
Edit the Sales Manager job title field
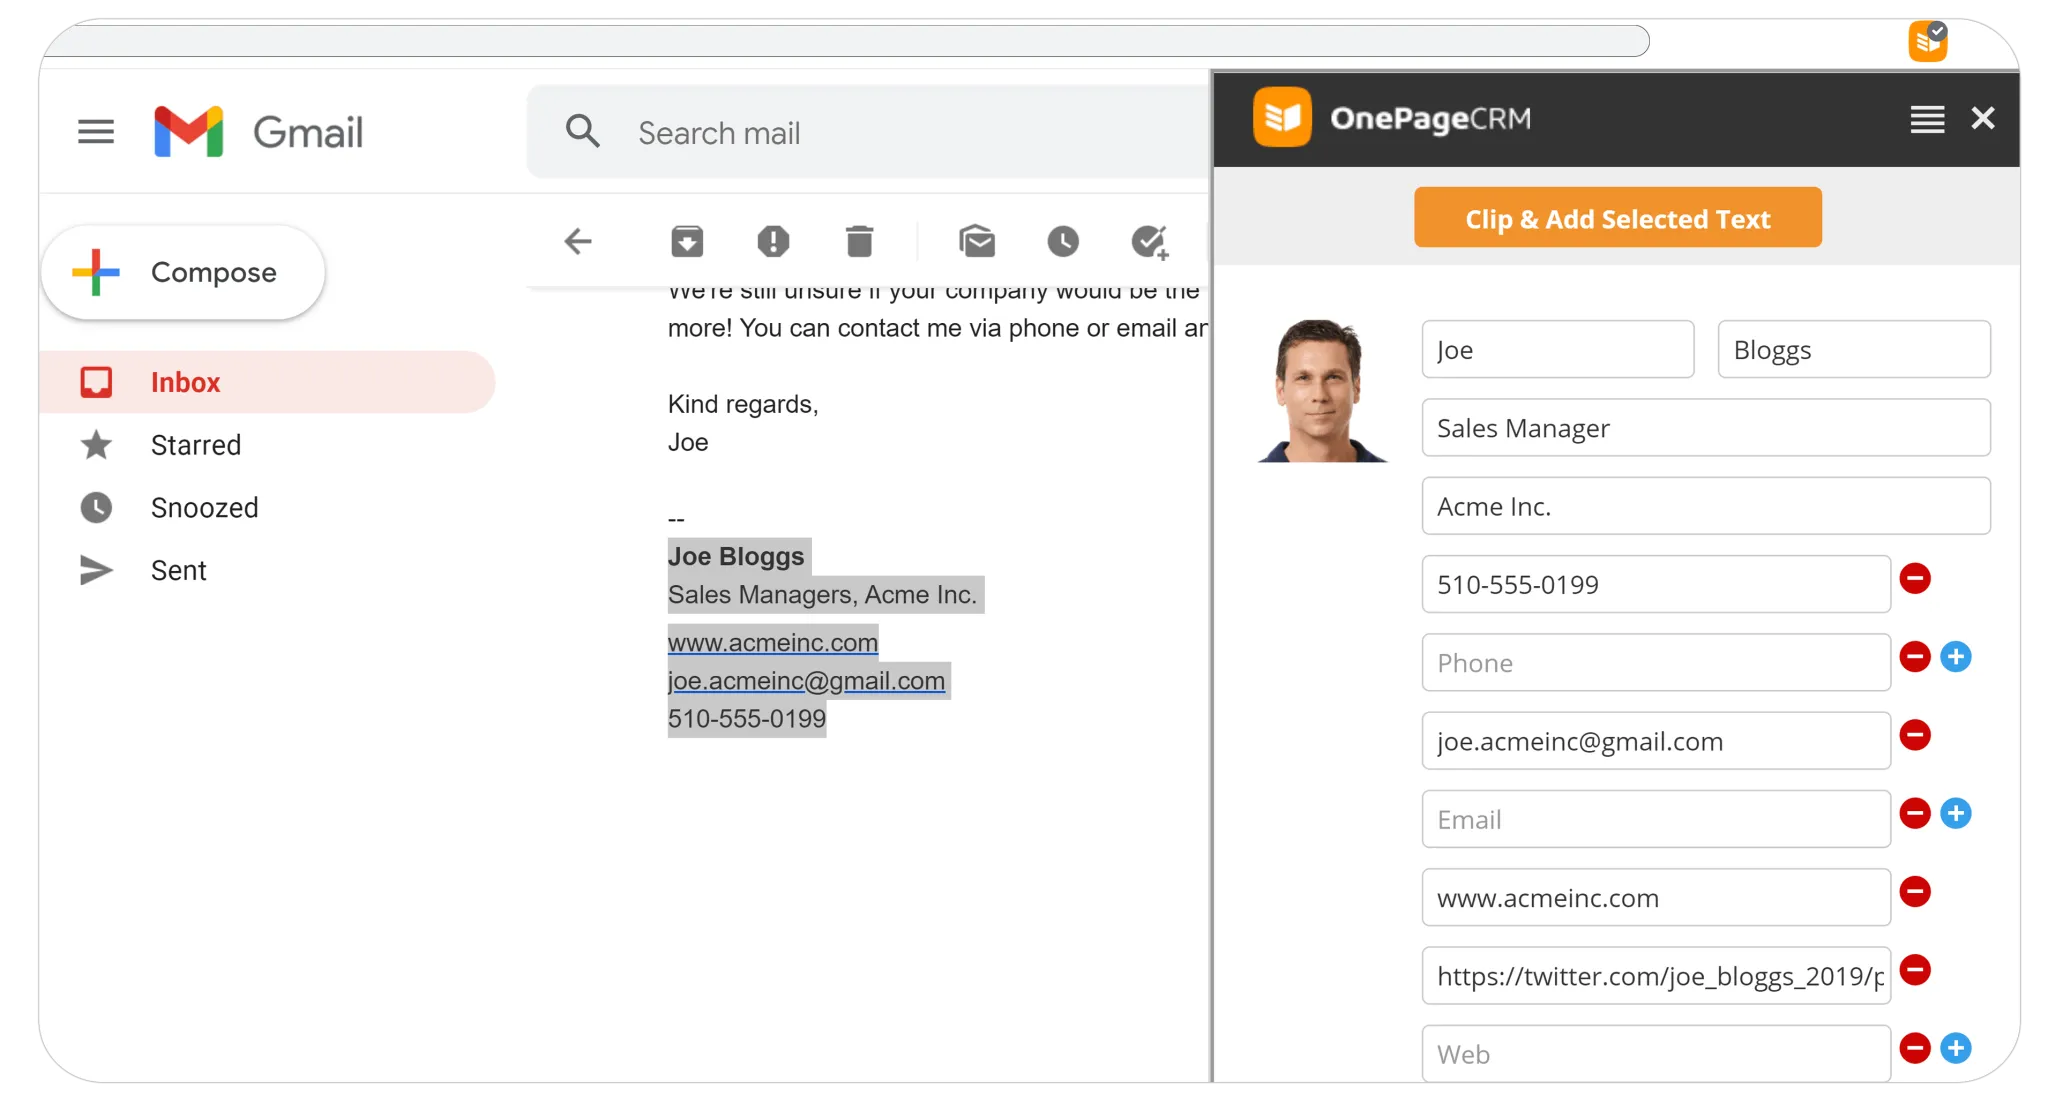pos(1706,428)
